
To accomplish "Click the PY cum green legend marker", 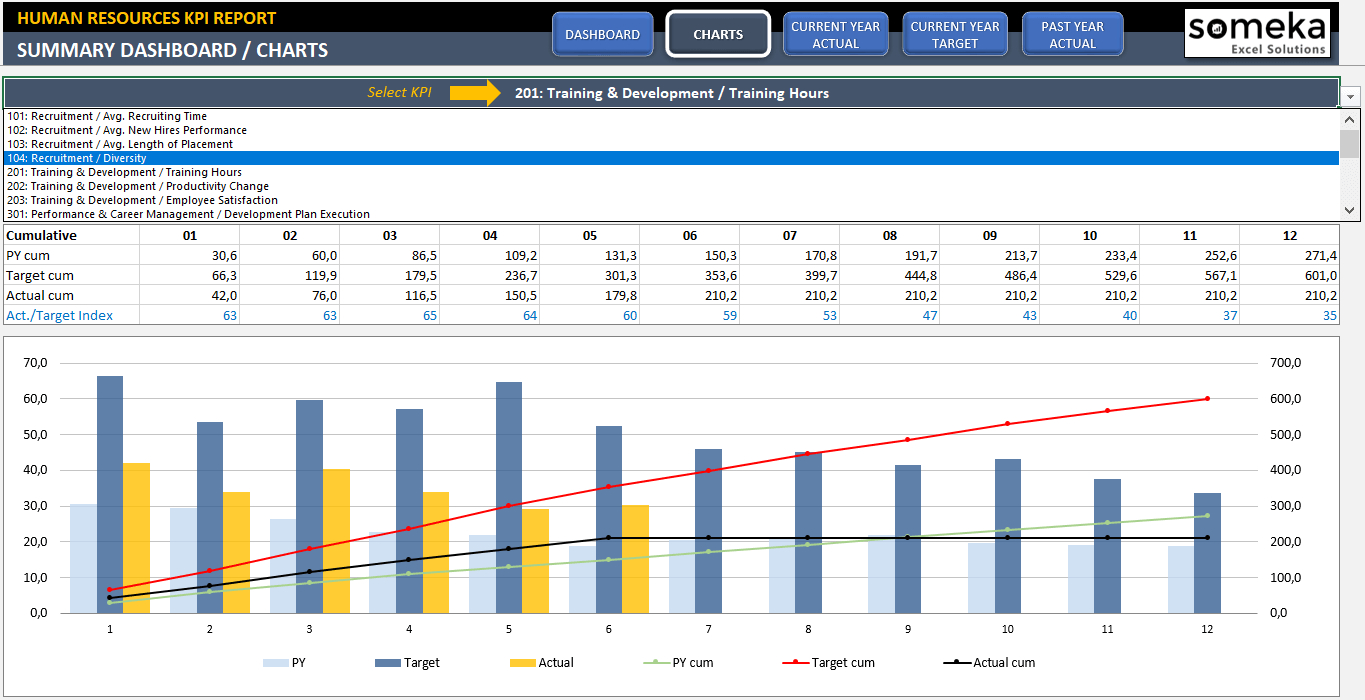I will pos(655,662).
